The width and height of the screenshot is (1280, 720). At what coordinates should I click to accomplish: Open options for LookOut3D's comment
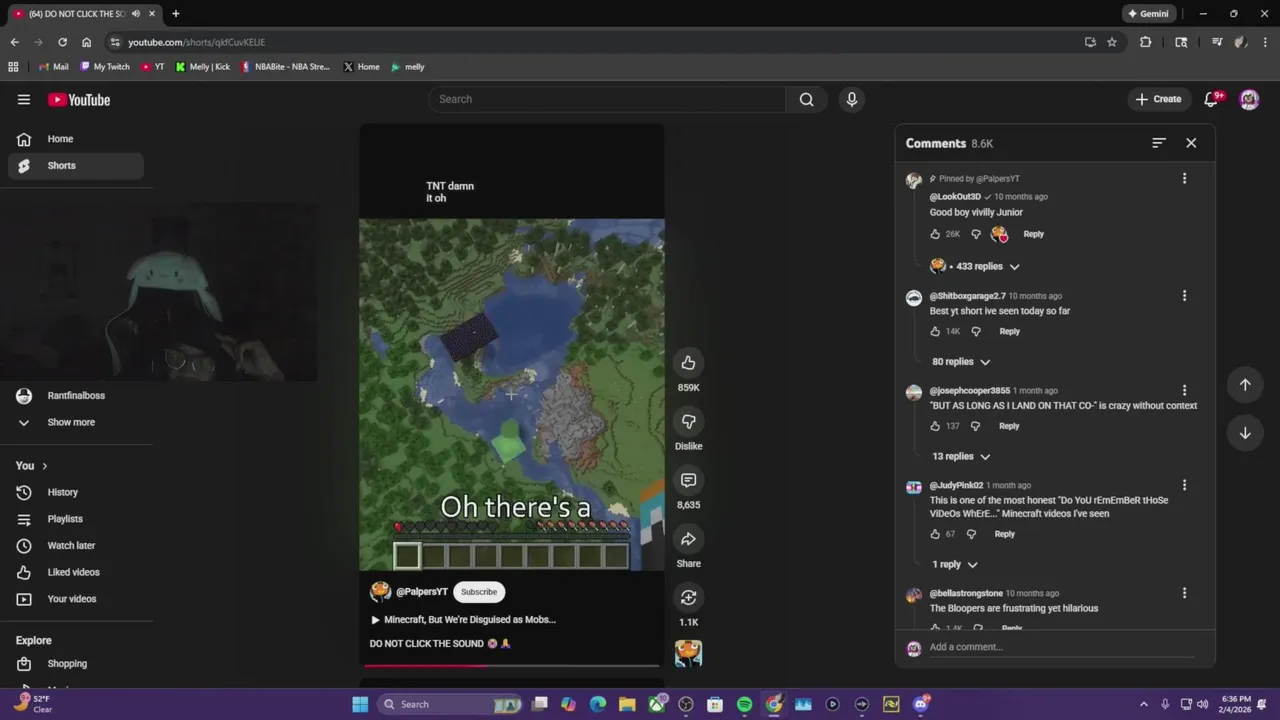tap(1184, 178)
